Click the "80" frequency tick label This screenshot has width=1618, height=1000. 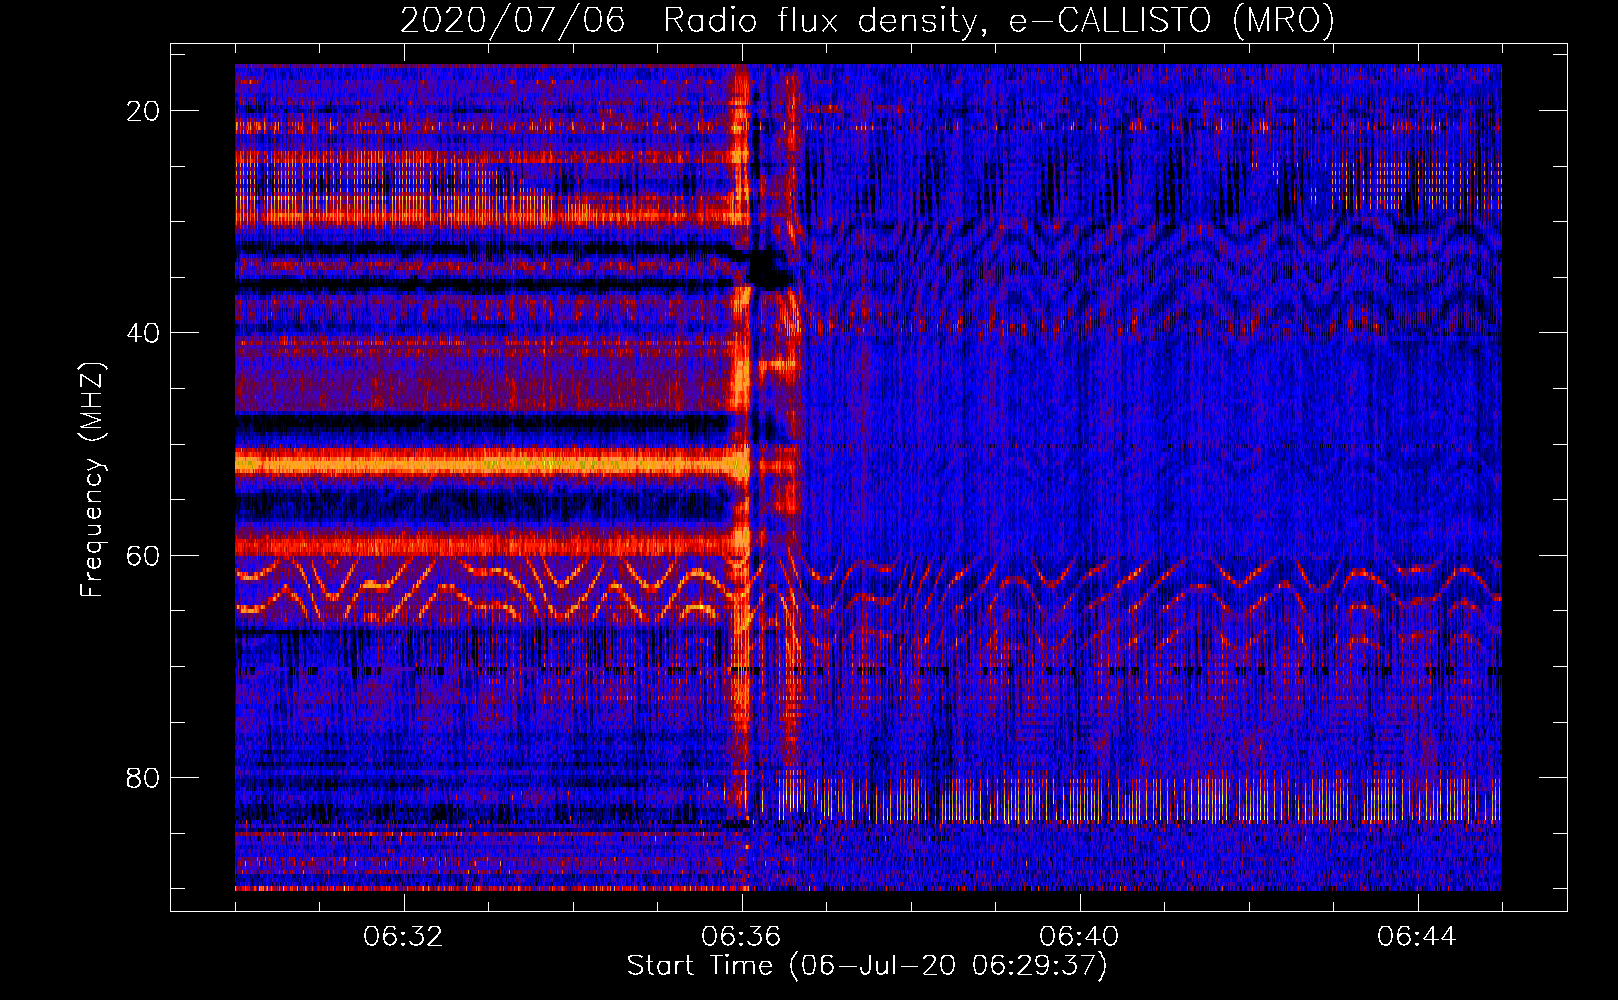coord(144,778)
